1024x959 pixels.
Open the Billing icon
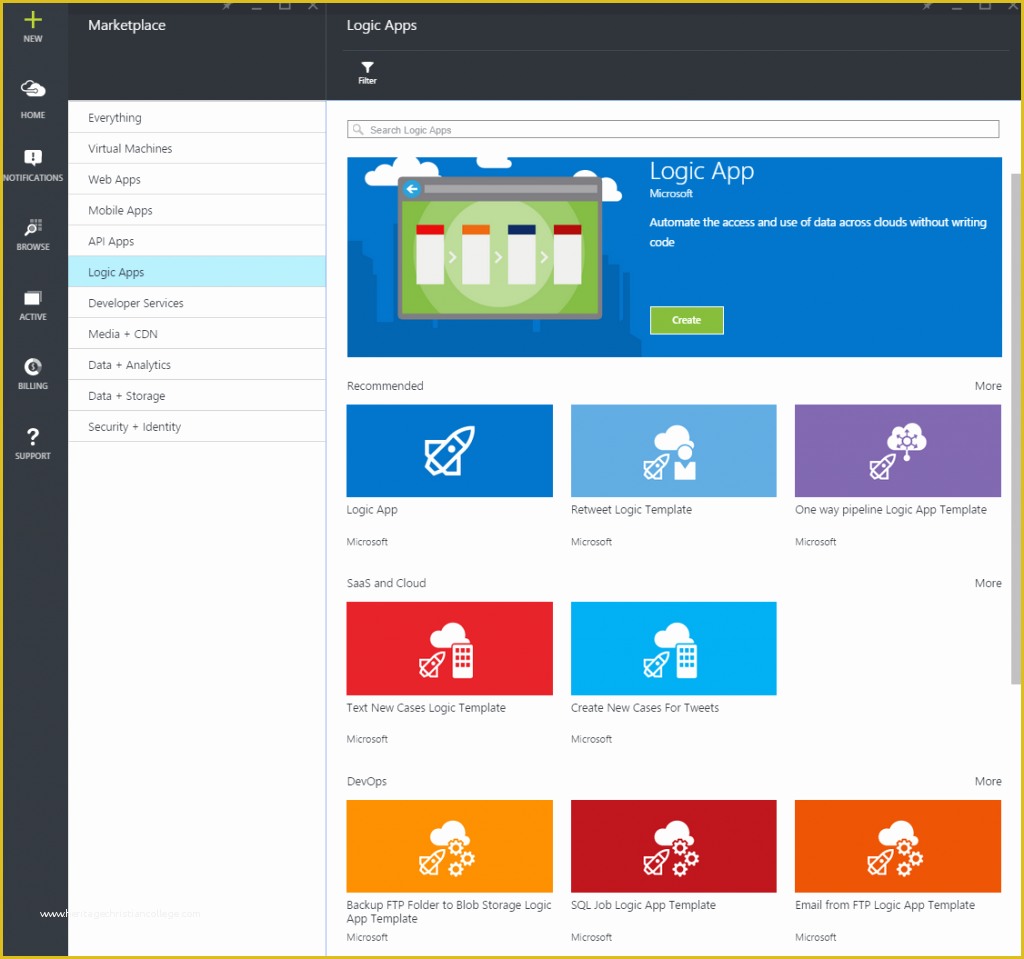click(33, 366)
